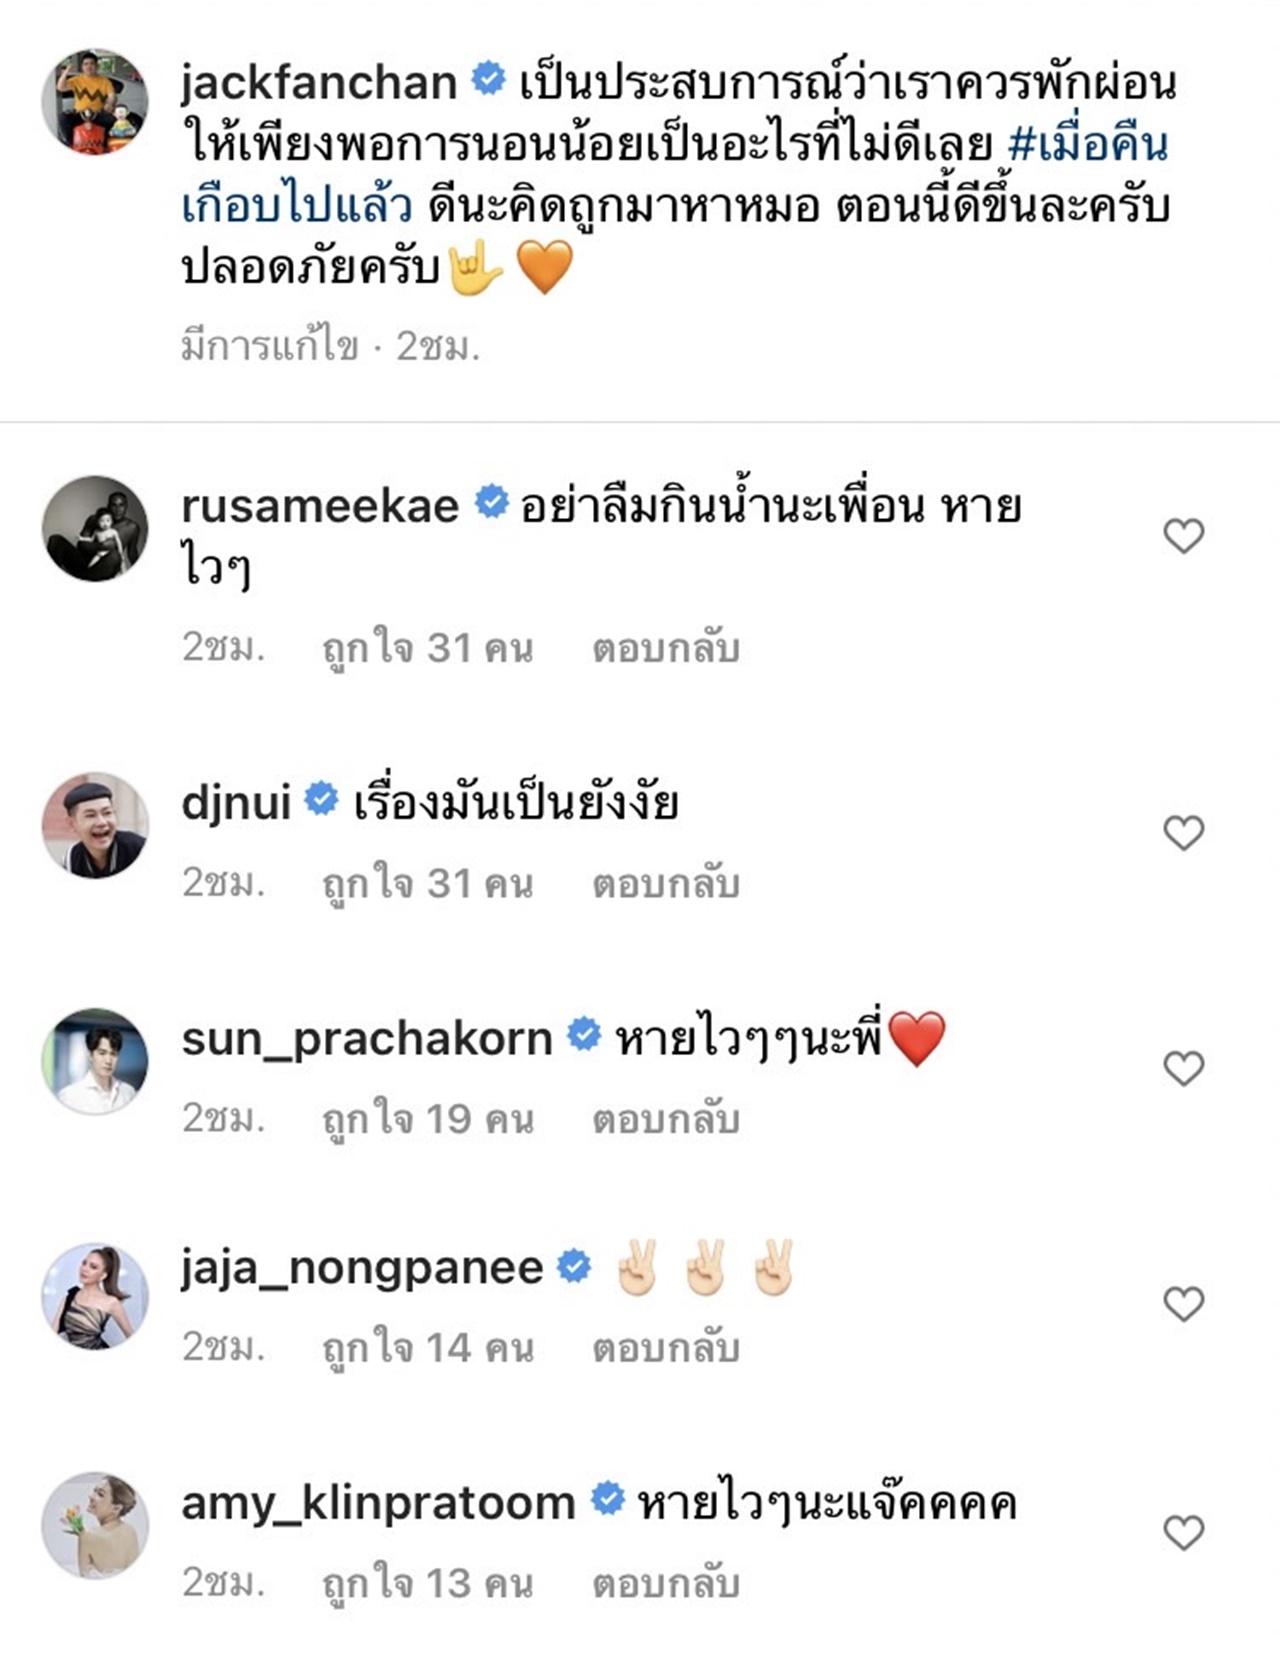Heart the jaja_nongpanee comment
The width and height of the screenshot is (1280, 1666).
(x=1183, y=1304)
